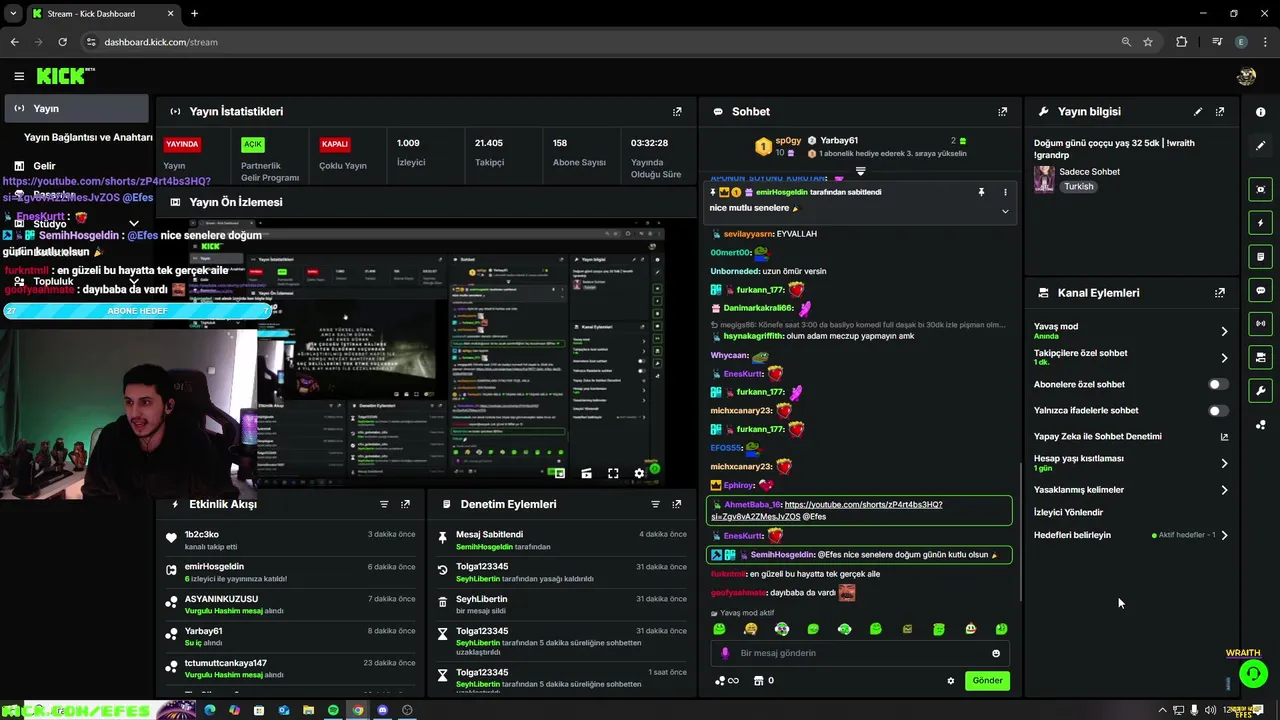1280x720 pixels.
Task: Click the circles icon at sidebar bottom
Action: [x=1260, y=425]
